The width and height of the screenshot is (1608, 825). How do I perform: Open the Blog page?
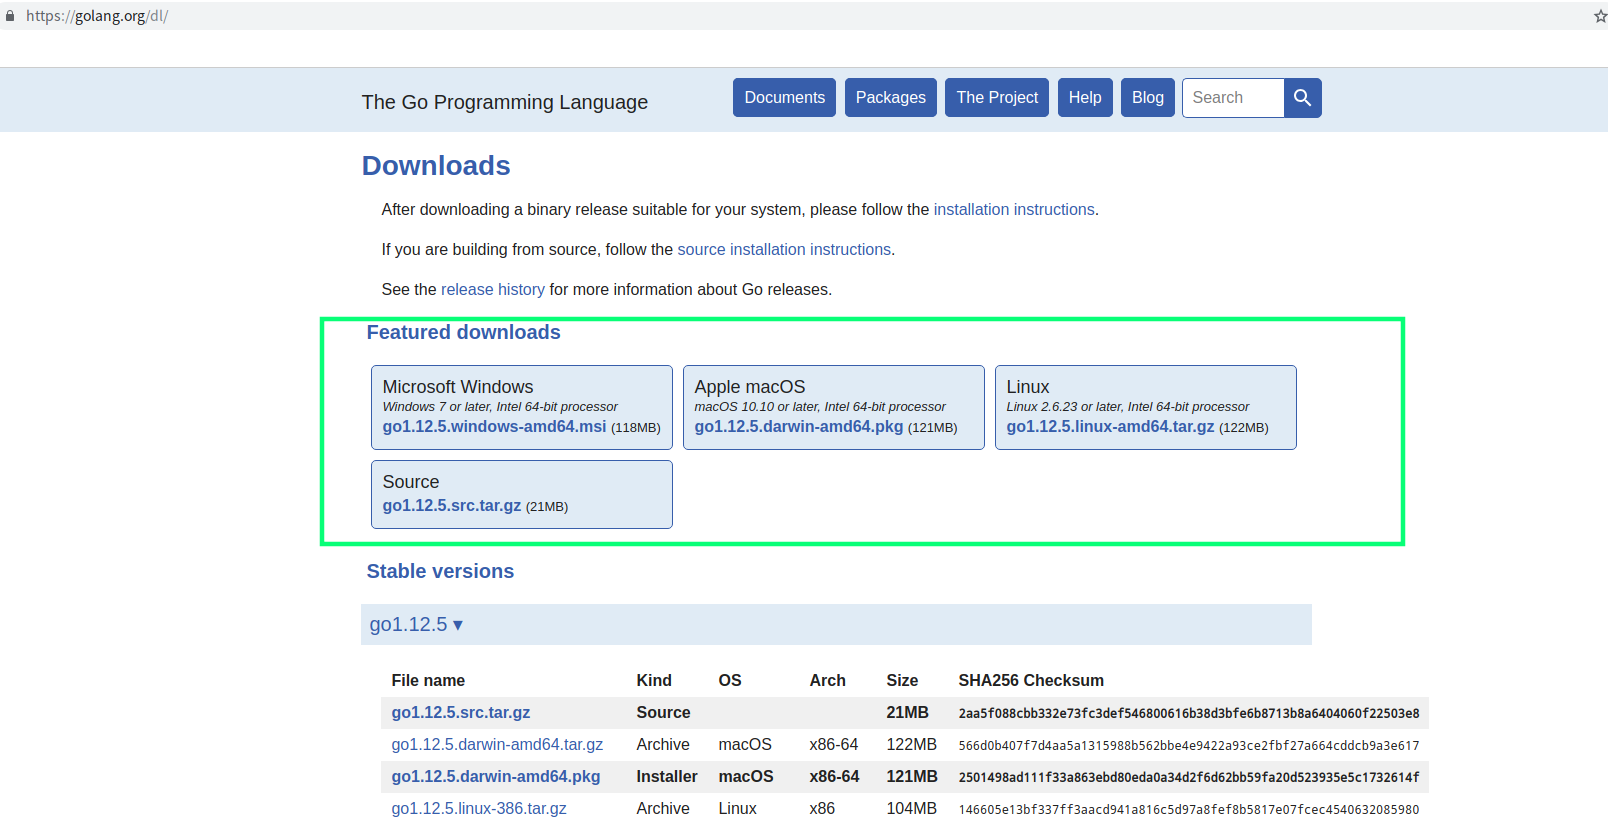click(1147, 98)
